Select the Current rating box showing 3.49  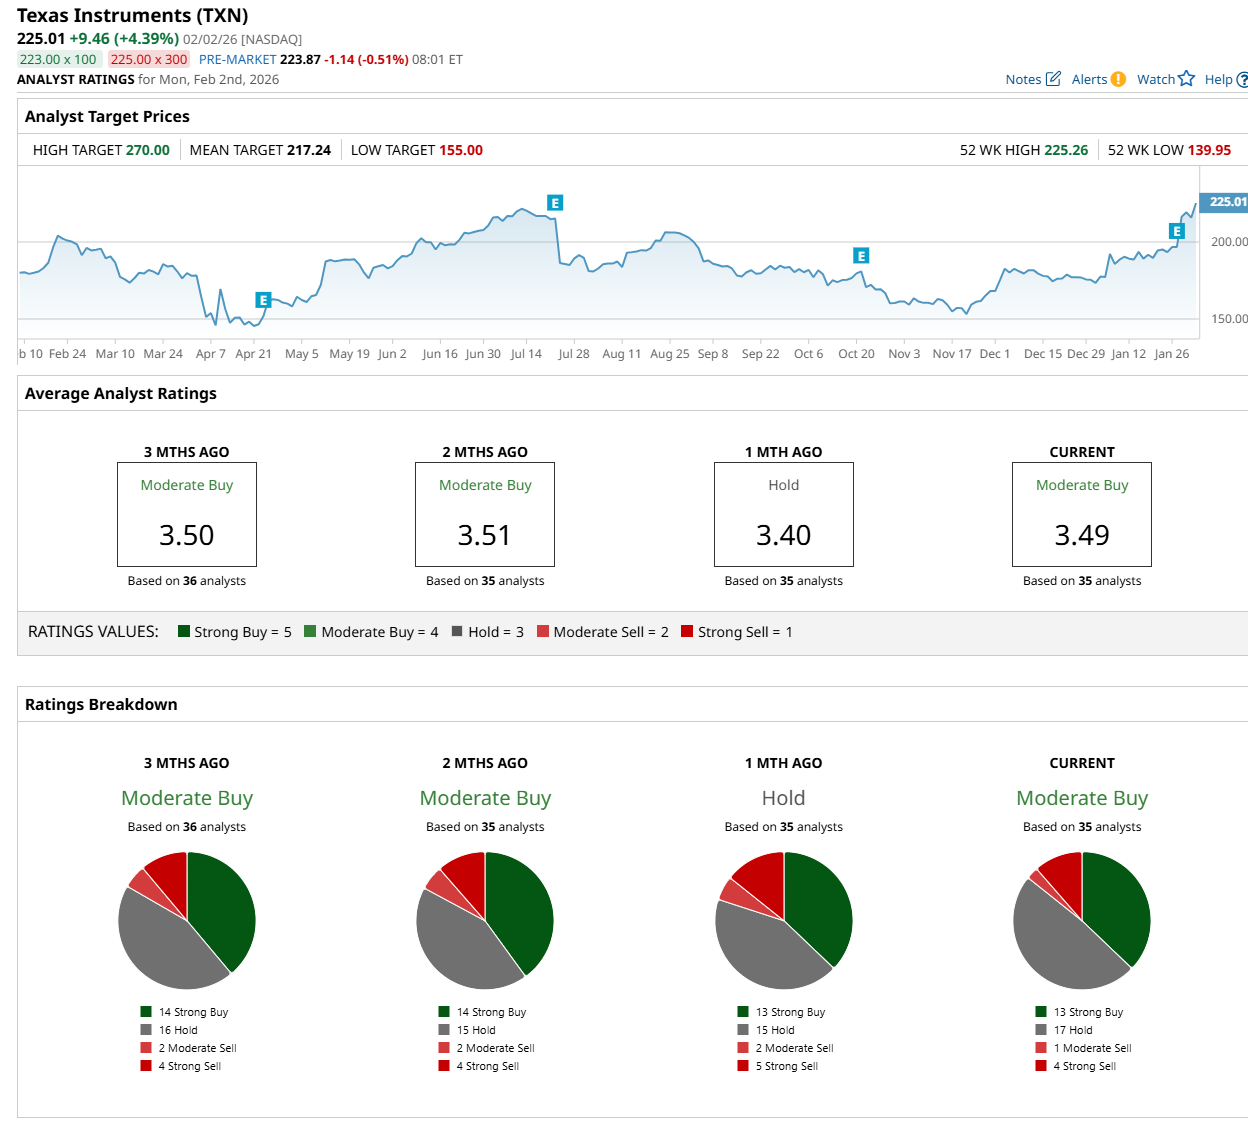pos(1081,514)
